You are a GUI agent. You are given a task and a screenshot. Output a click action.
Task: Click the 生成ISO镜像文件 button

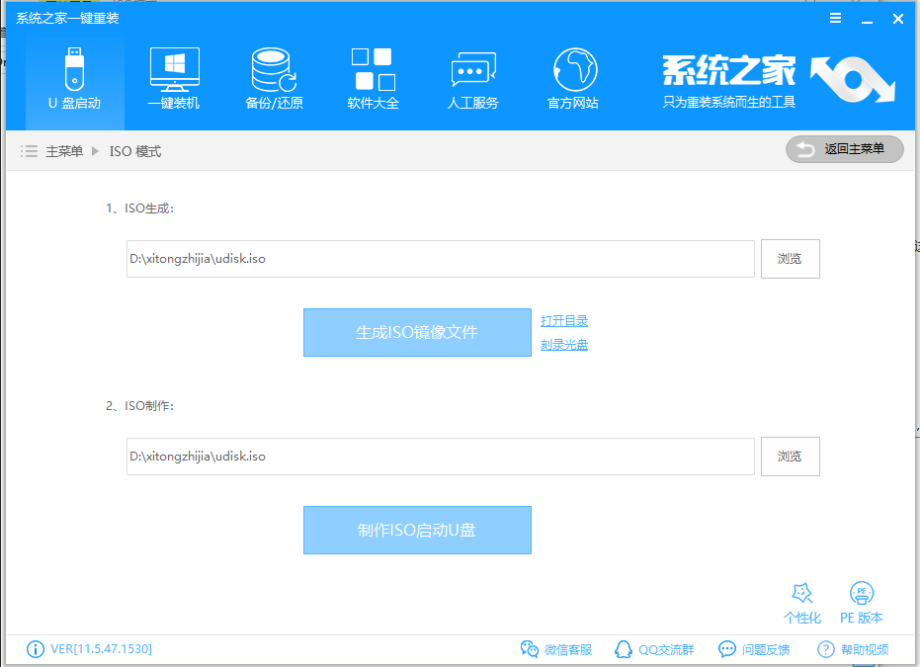click(x=417, y=332)
